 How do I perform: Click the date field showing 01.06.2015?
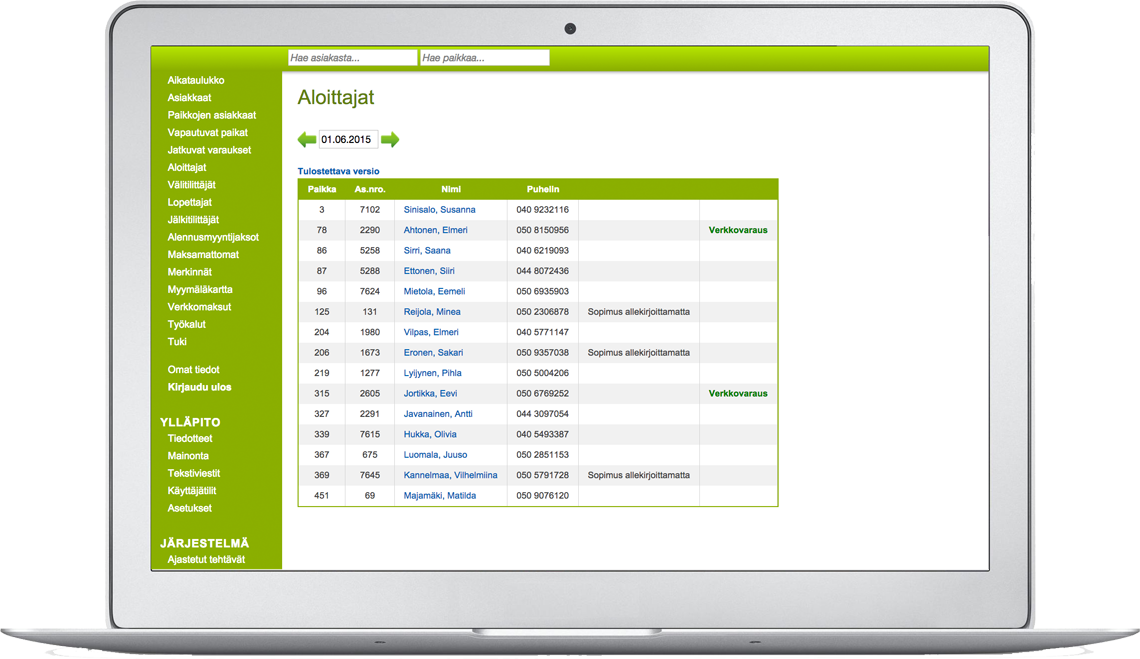[x=347, y=140]
